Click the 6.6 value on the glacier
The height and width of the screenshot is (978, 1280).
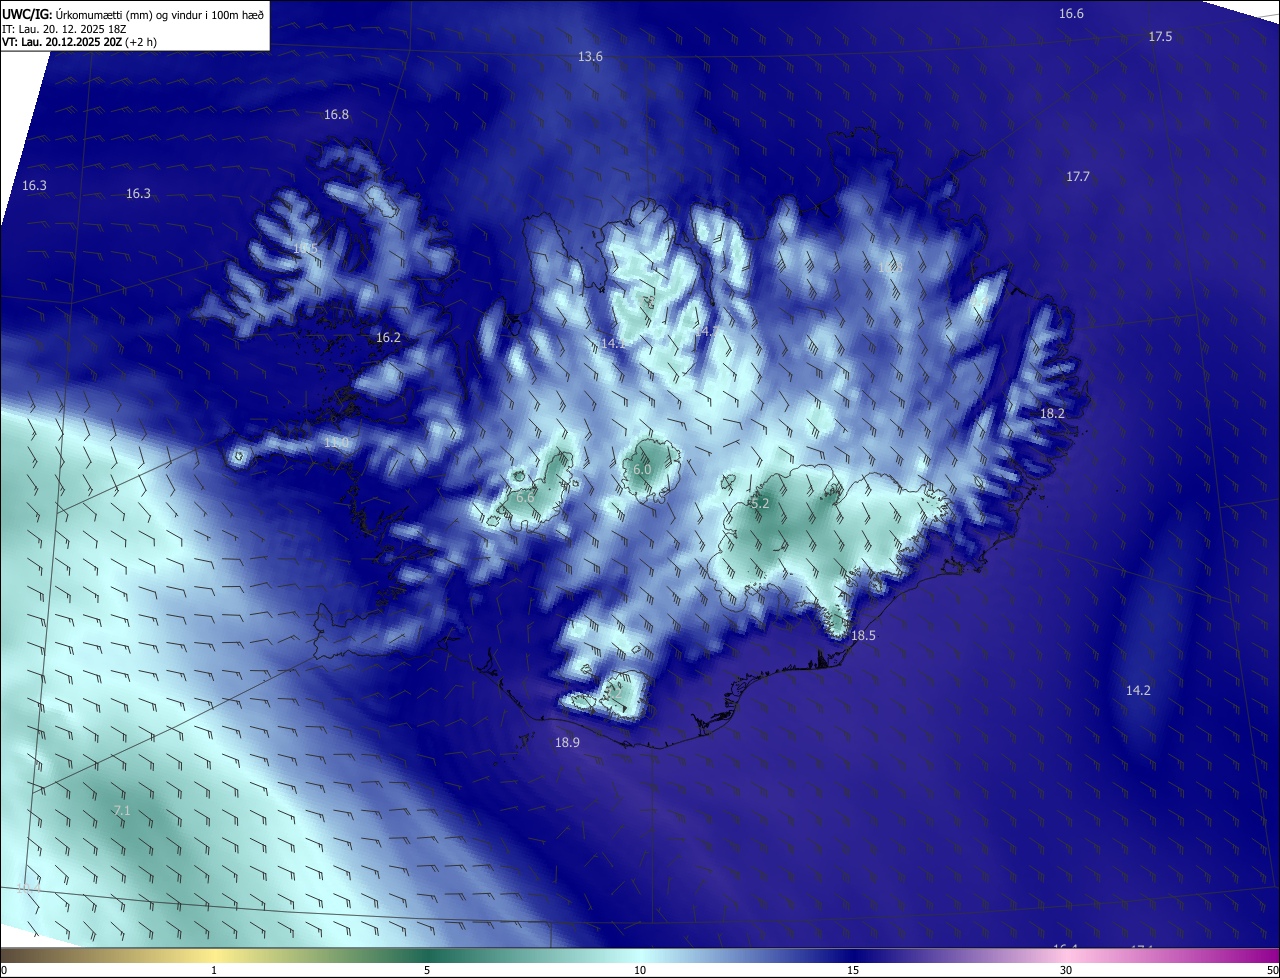tap(525, 497)
